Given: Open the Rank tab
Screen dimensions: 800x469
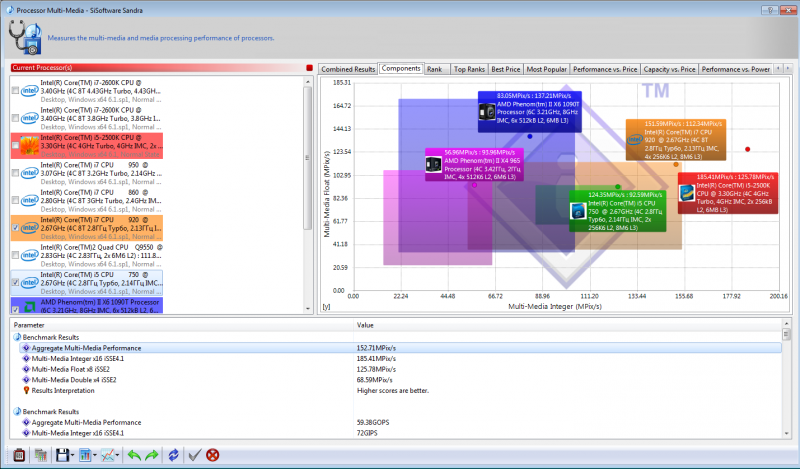Looking at the screenshot, I should pos(435,69).
